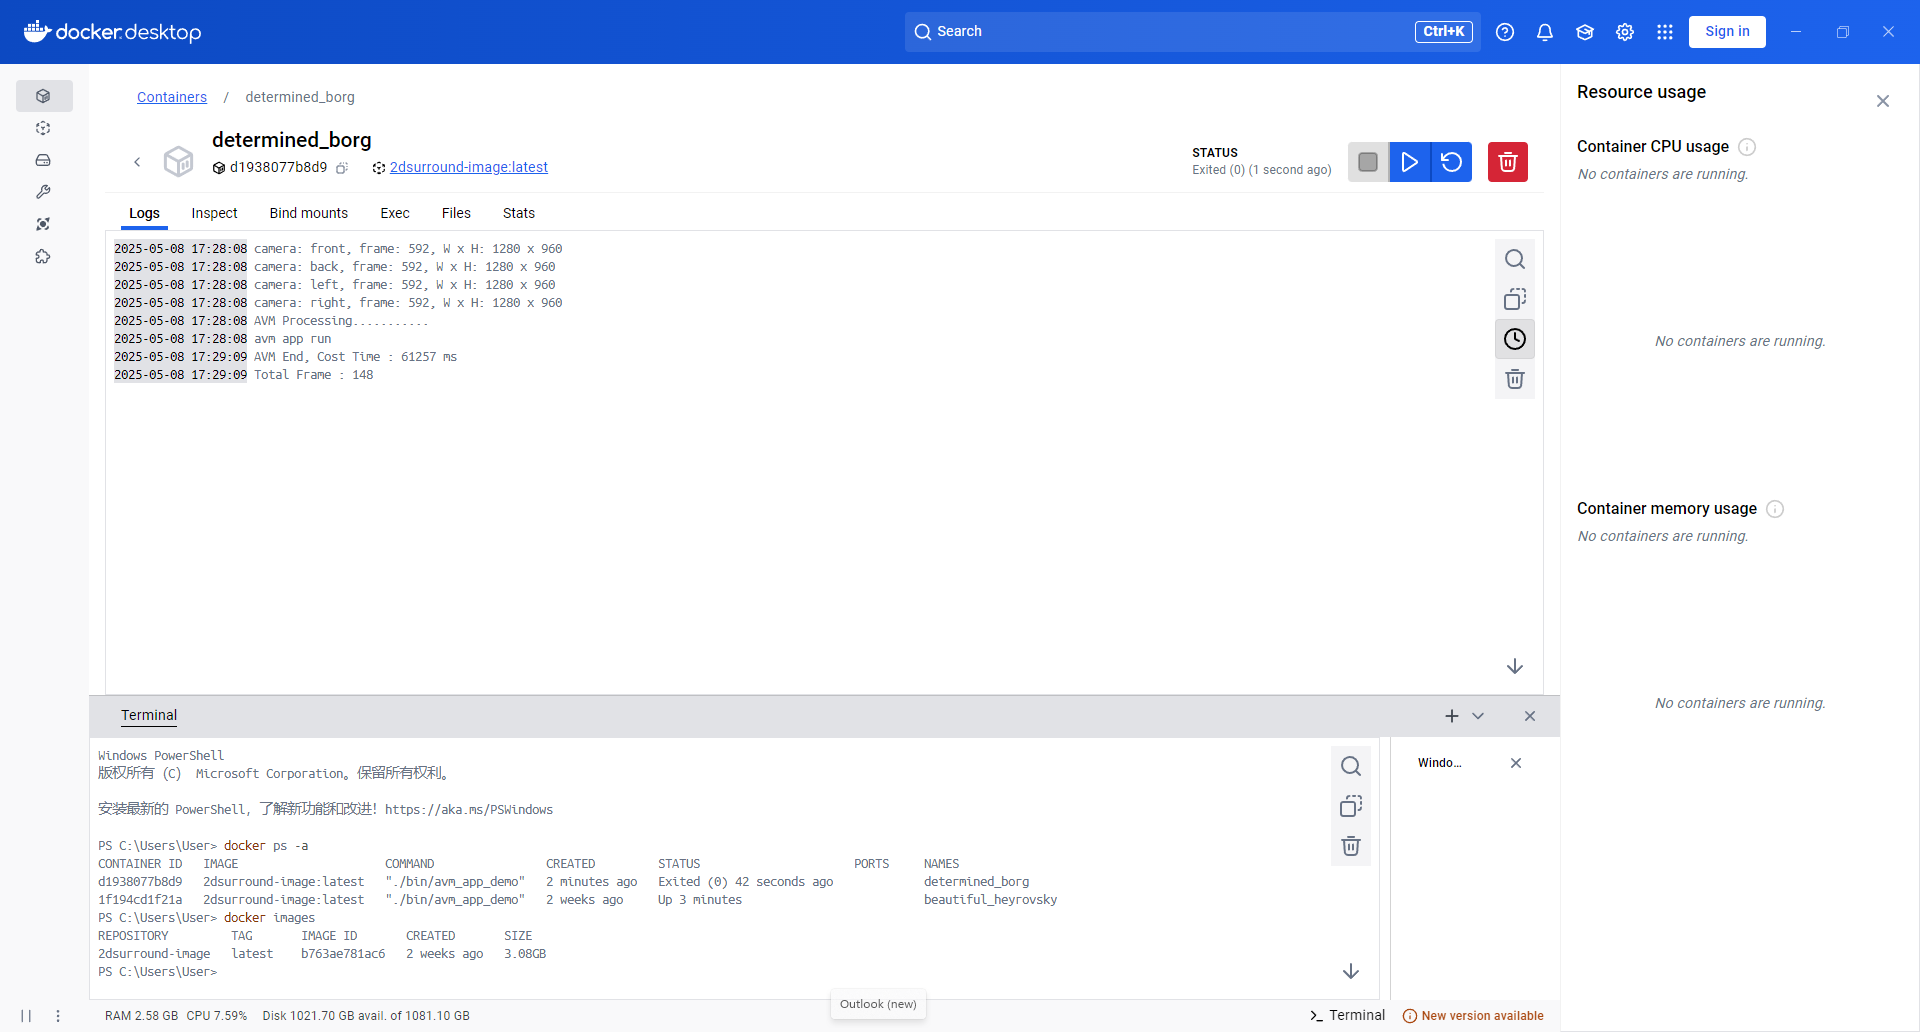Image resolution: width=1920 pixels, height=1032 pixels.
Task: Open Builds using the wrench sidebar icon
Action: click(44, 192)
